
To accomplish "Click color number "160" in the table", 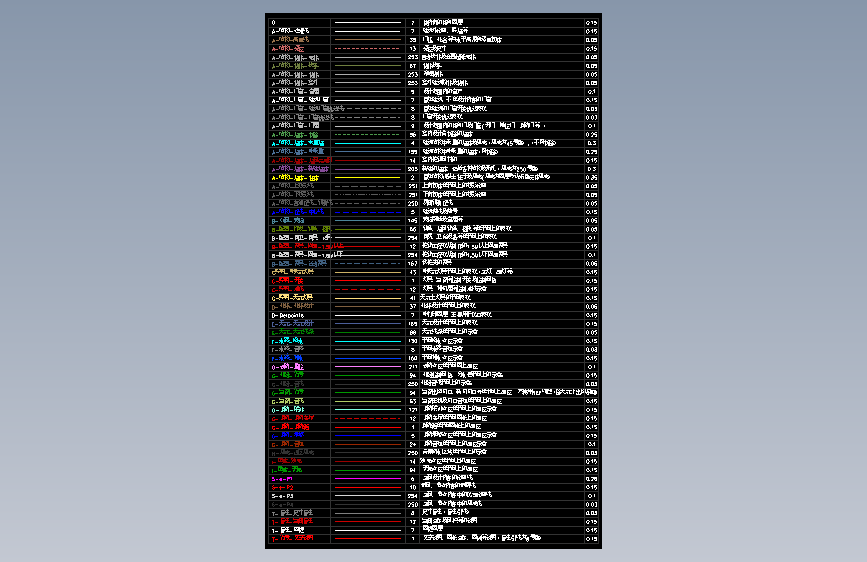I will click(412, 358).
